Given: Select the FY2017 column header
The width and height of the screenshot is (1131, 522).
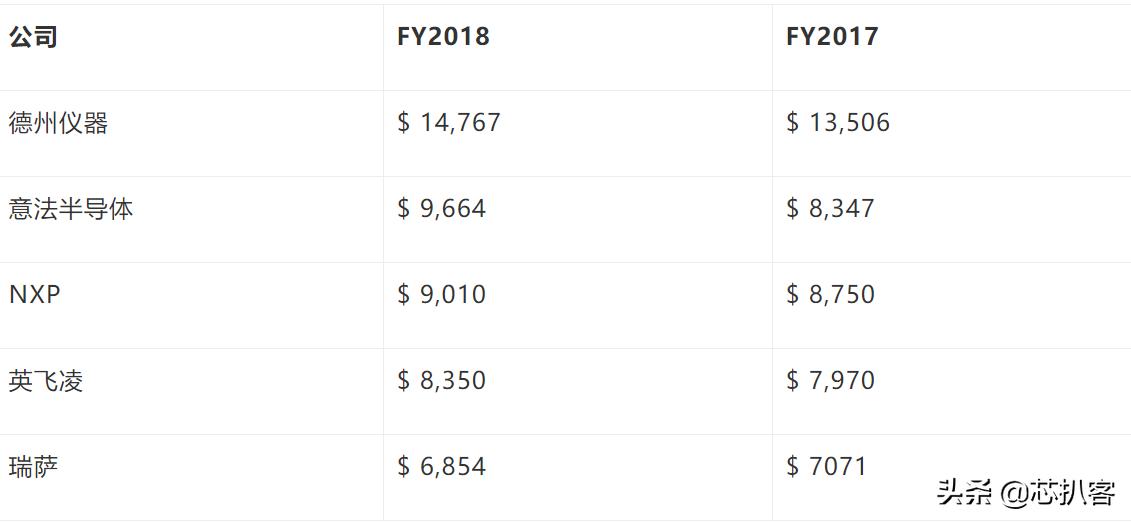Looking at the screenshot, I should point(832,37).
